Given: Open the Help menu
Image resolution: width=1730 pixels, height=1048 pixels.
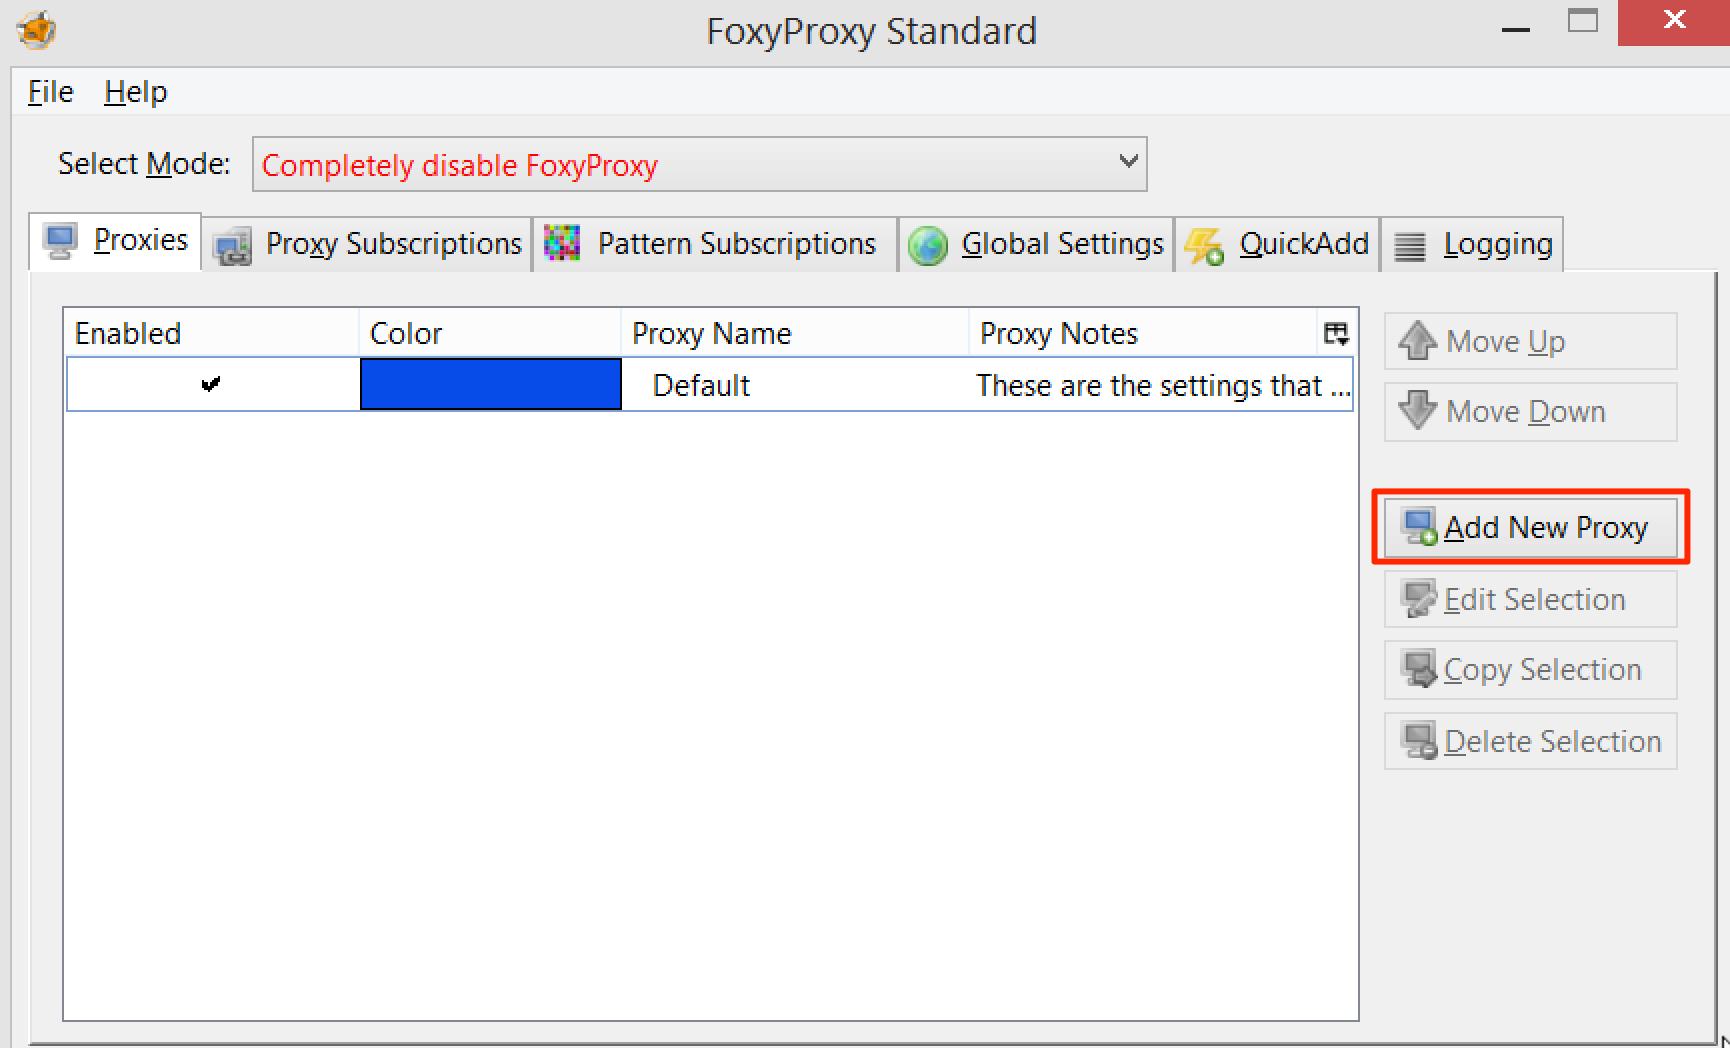Looking at the screenshot, I should (135, 92).
